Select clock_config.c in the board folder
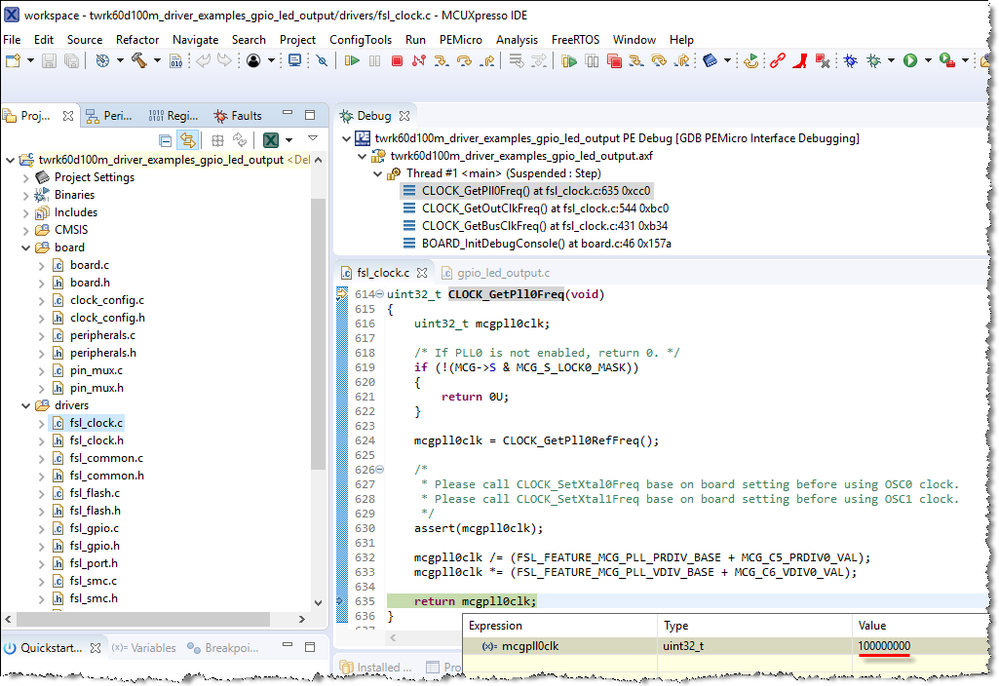Screen dimensions: 999x686 click(x=107, y=301)
